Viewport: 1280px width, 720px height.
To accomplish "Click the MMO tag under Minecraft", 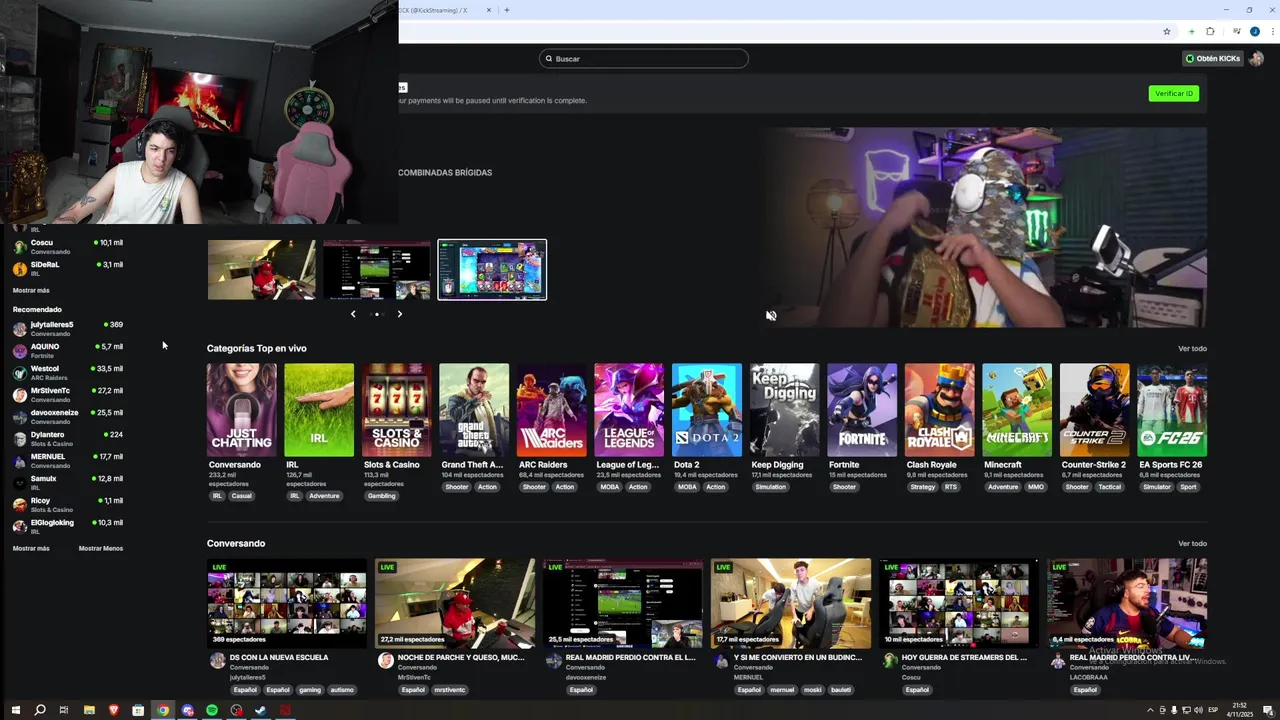I will pyautogui.click(x=1036, y=487).
